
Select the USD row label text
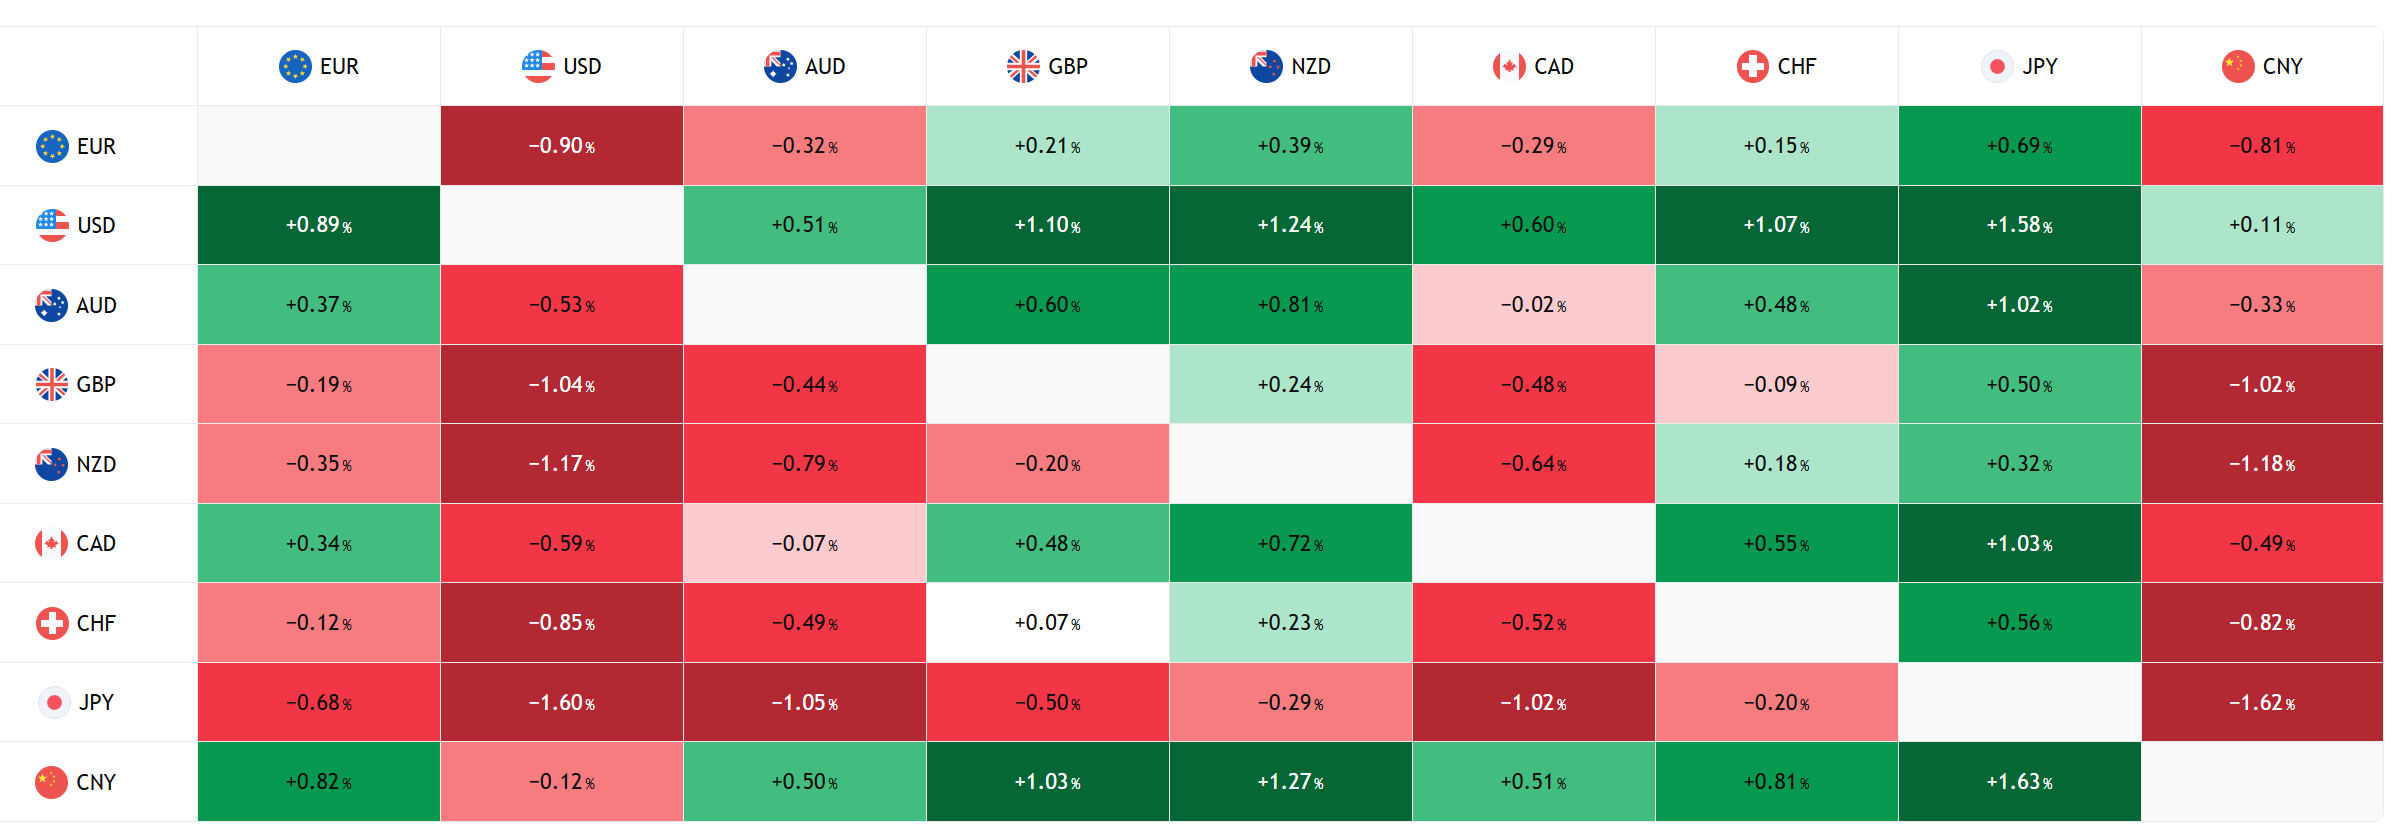pyautogui.click(x=96, y=226)
